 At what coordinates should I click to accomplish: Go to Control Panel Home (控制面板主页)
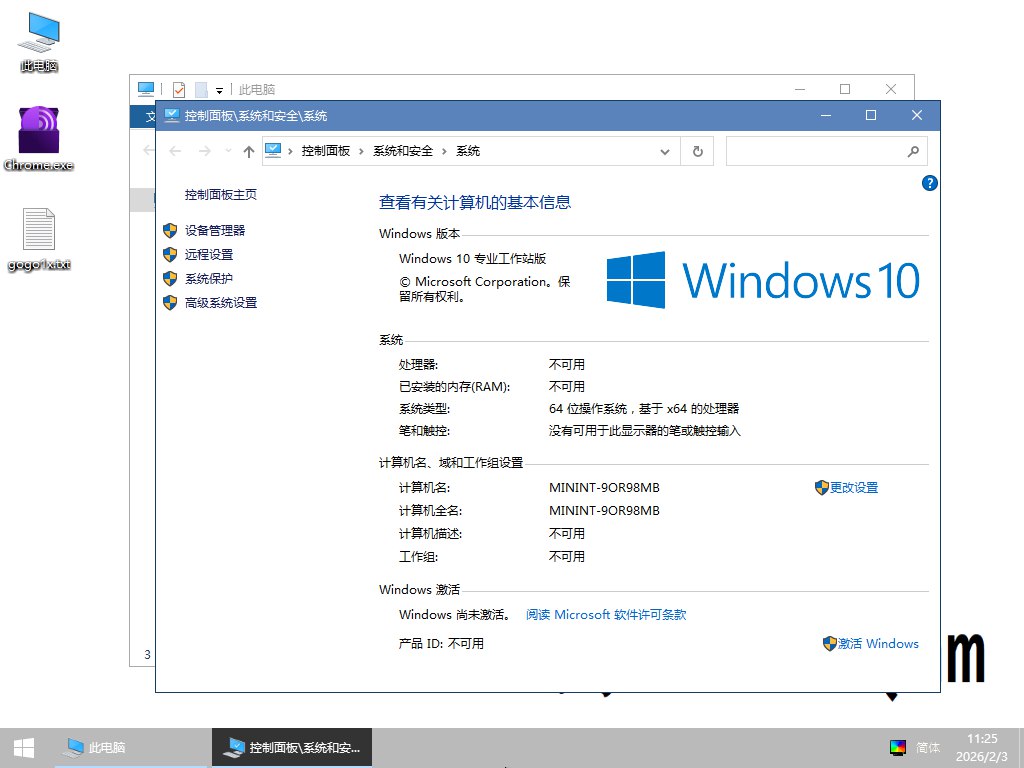pyautogui.click(x=220, y=195)
